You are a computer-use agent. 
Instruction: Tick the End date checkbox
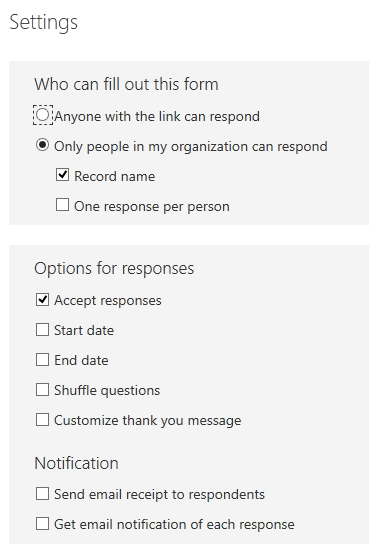click(x=42, y=360)
